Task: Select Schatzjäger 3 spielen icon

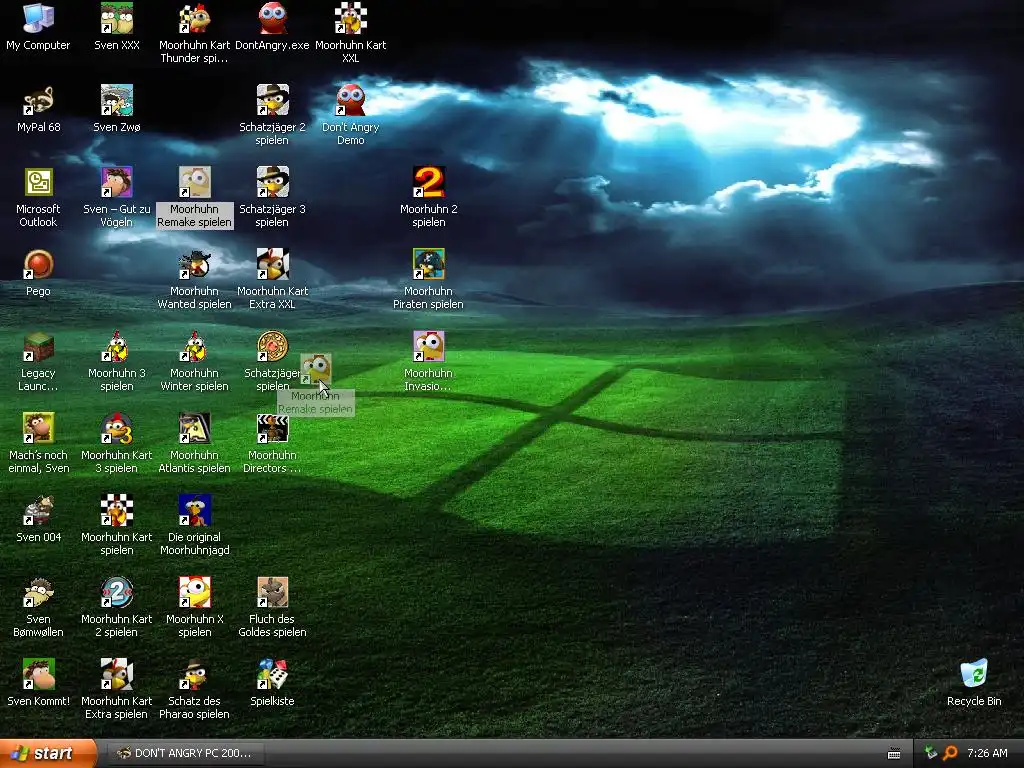Action: click(x=272, y=182)
